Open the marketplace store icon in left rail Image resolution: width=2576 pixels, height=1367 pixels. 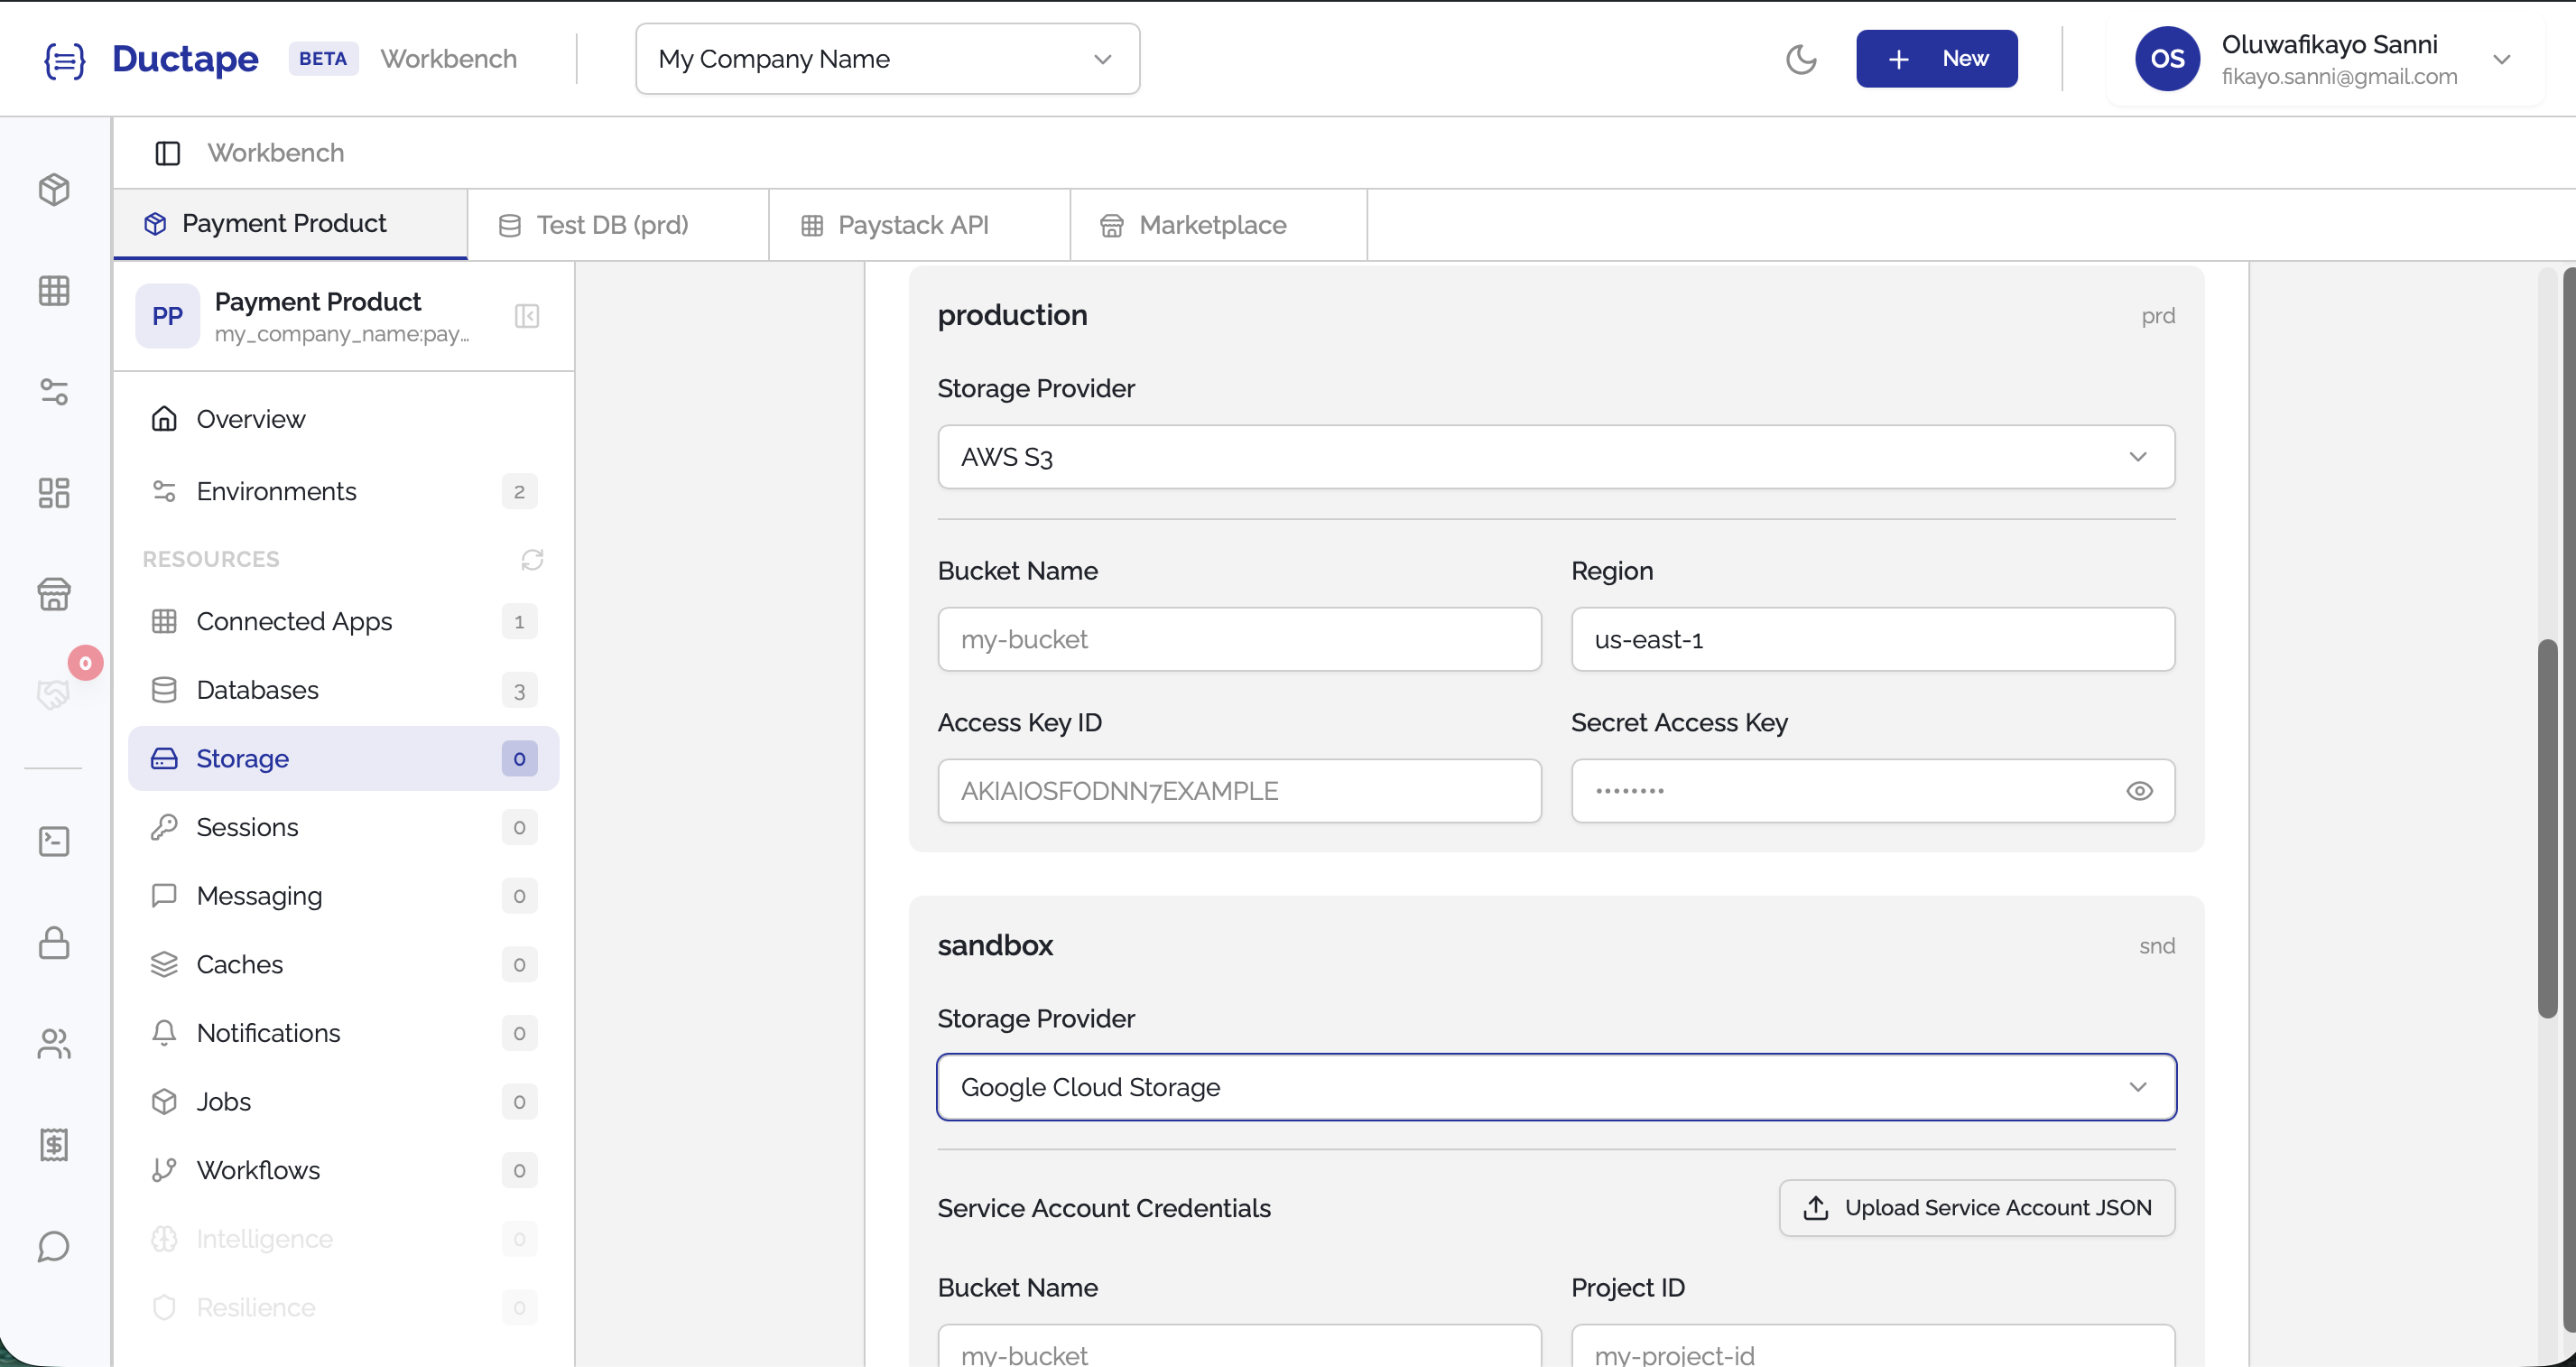(x=53, y=594)
